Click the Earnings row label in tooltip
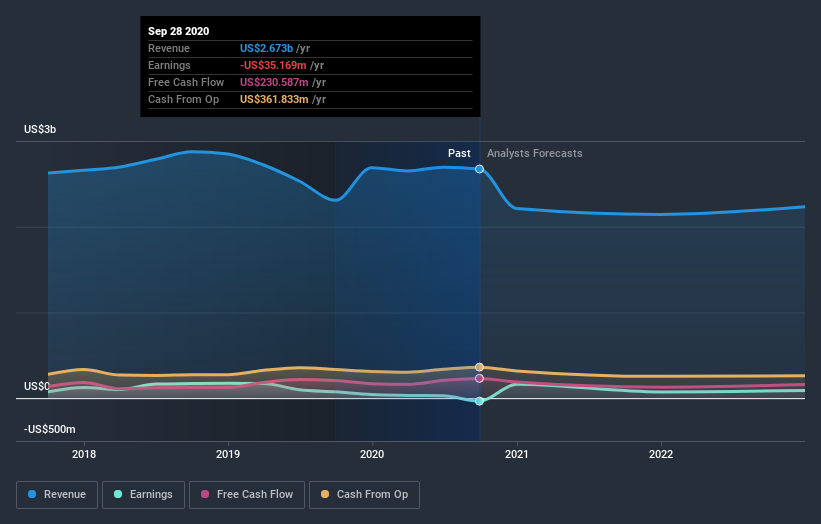 click(x=169, y=65)
